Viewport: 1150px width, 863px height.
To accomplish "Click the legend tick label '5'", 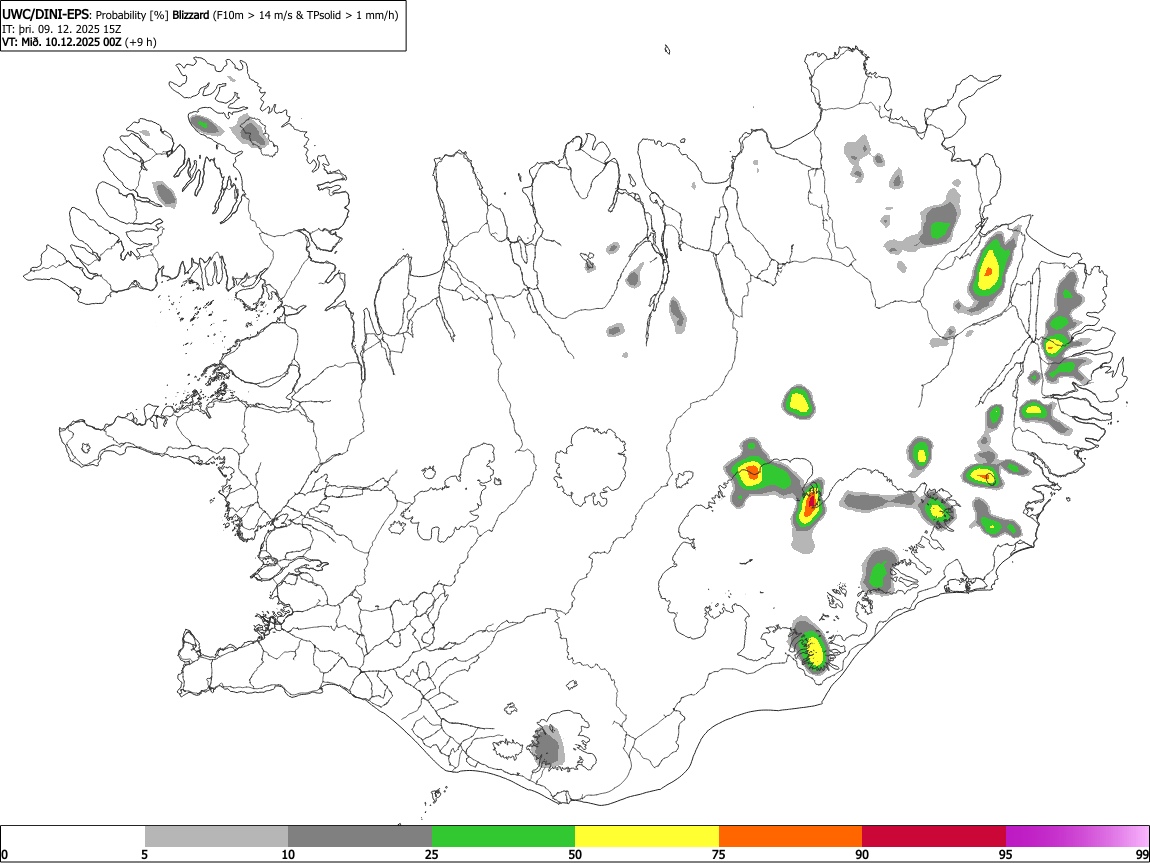I will click(x=145, y=854).
